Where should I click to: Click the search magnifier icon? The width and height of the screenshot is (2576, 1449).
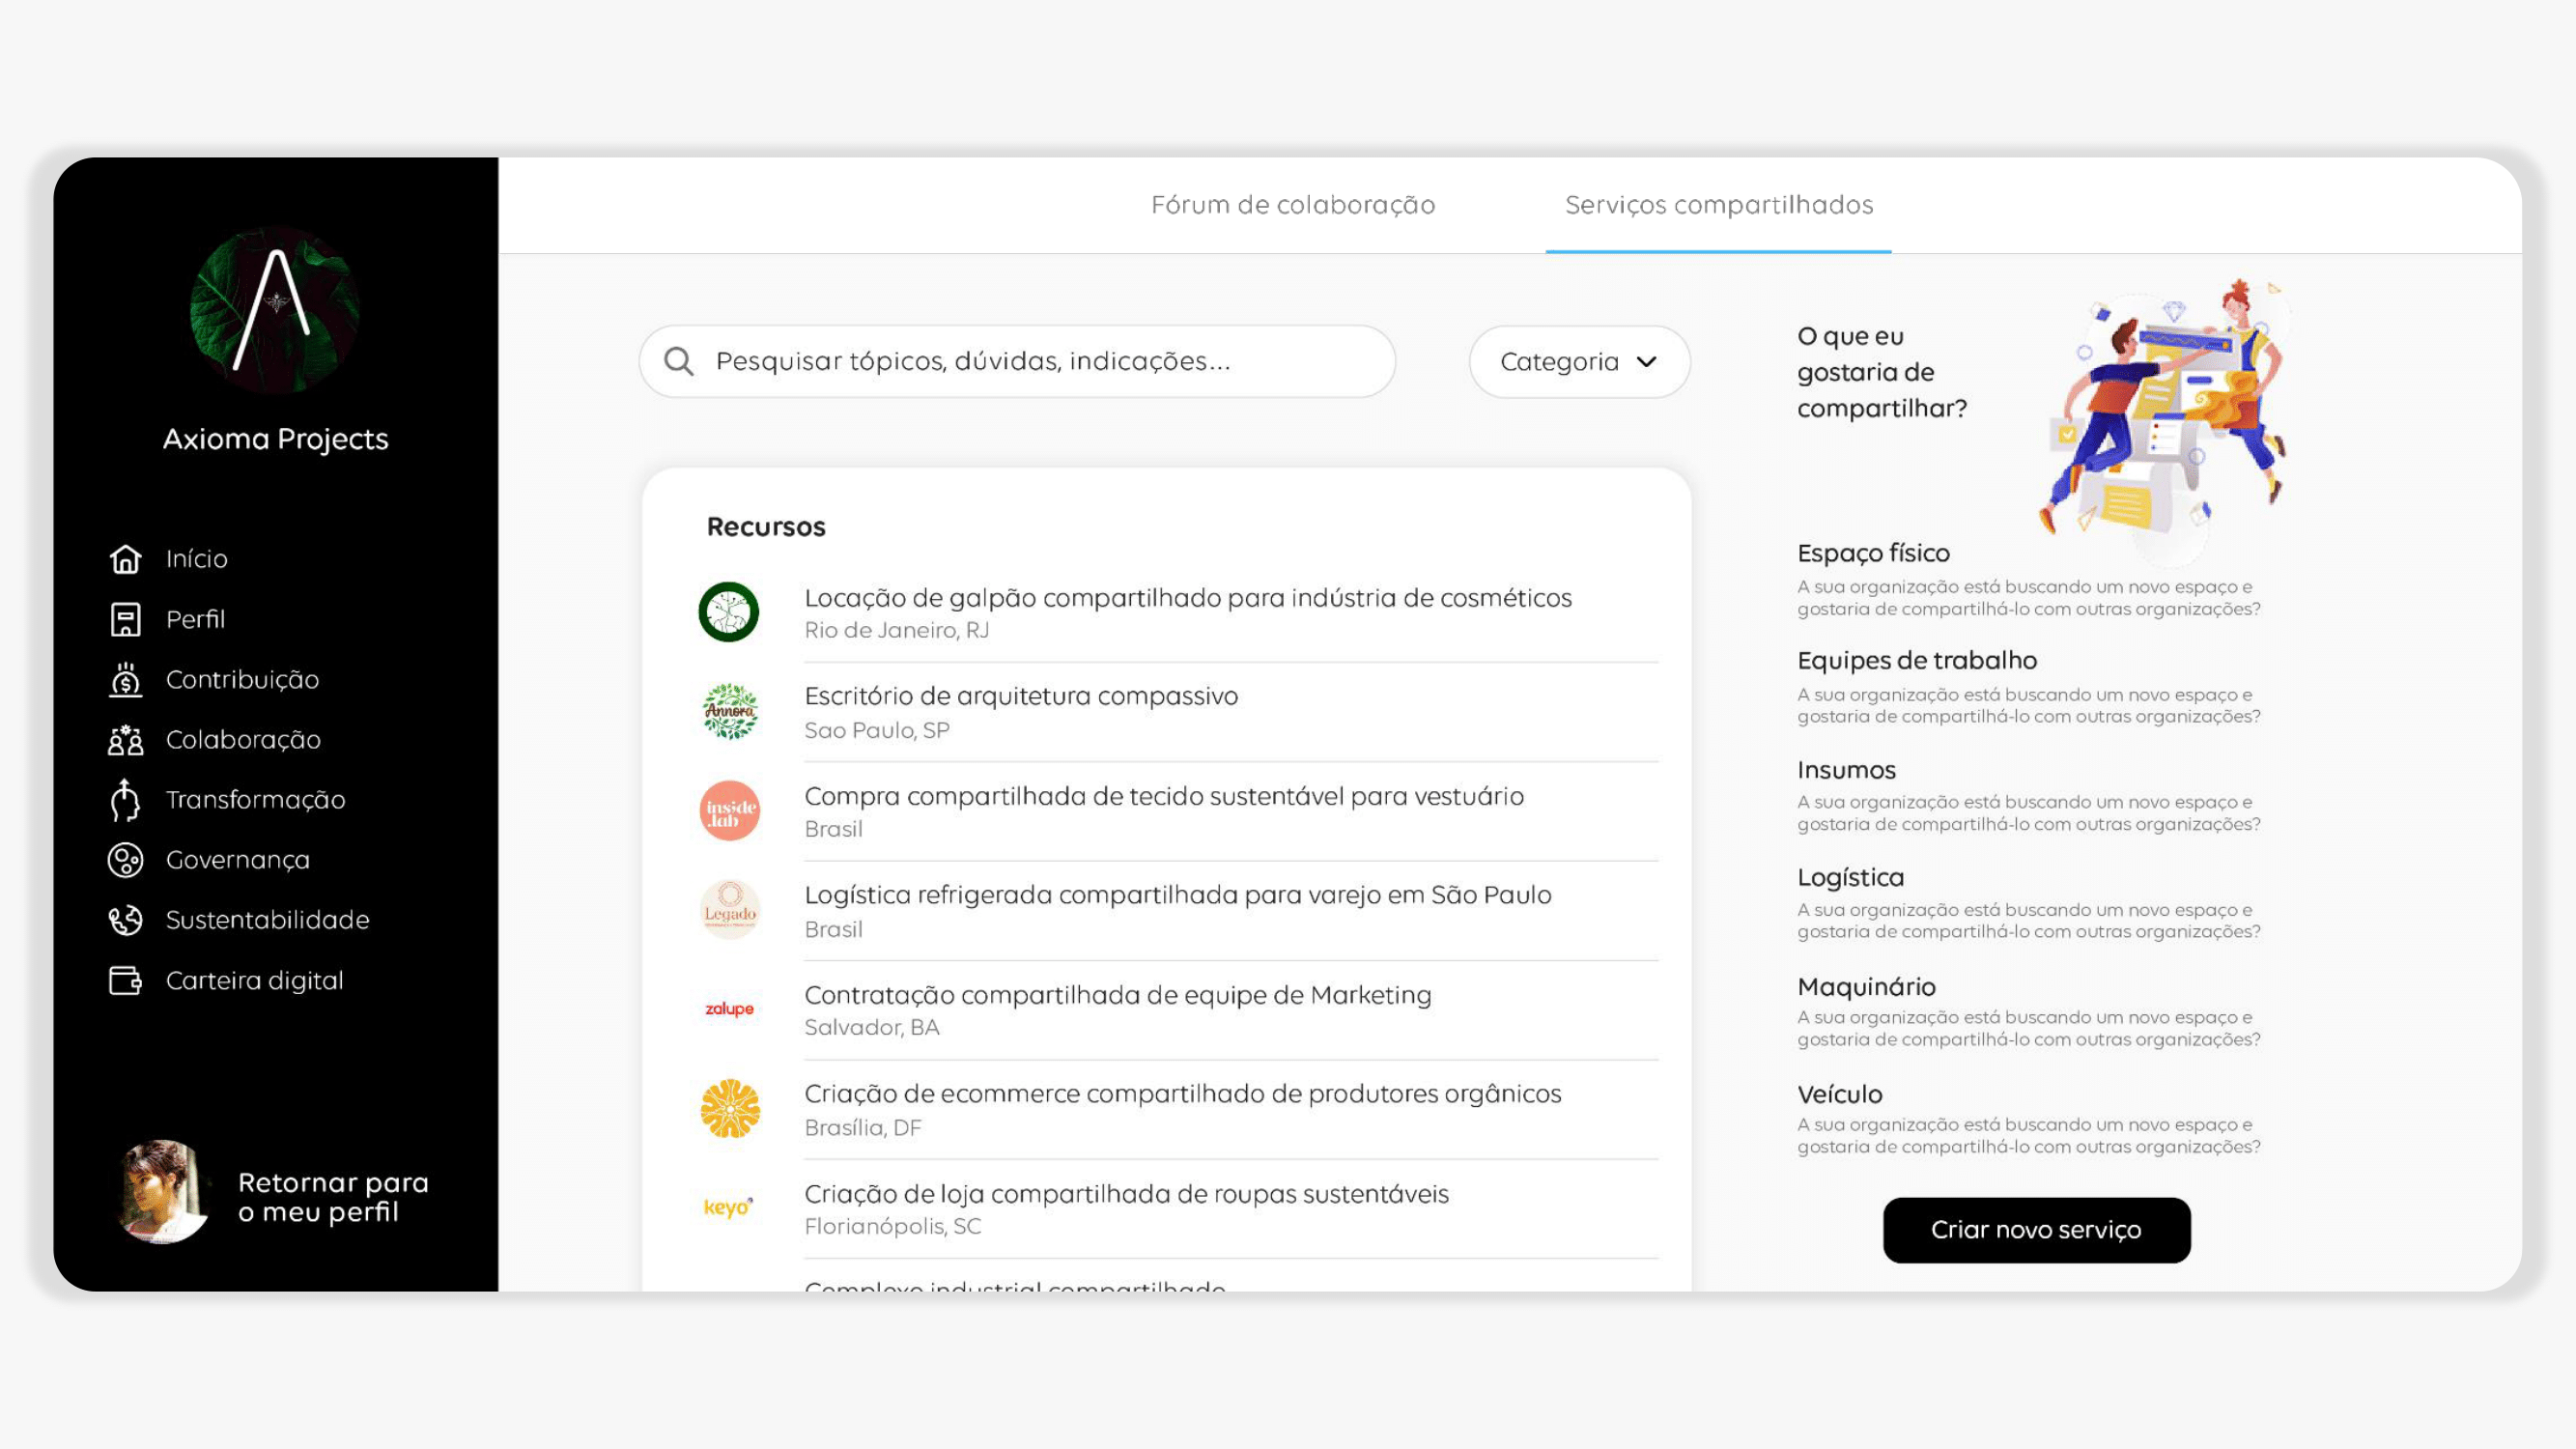[679, 361]
